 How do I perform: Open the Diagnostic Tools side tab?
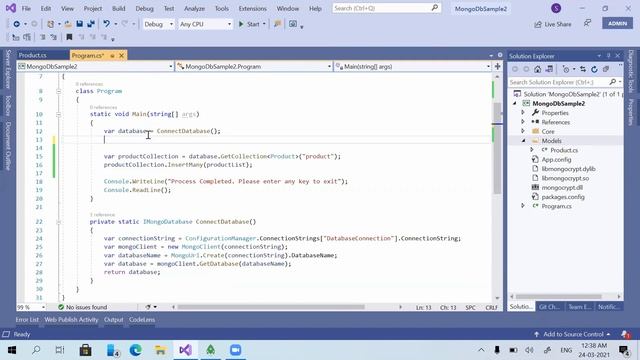(631, 72)
